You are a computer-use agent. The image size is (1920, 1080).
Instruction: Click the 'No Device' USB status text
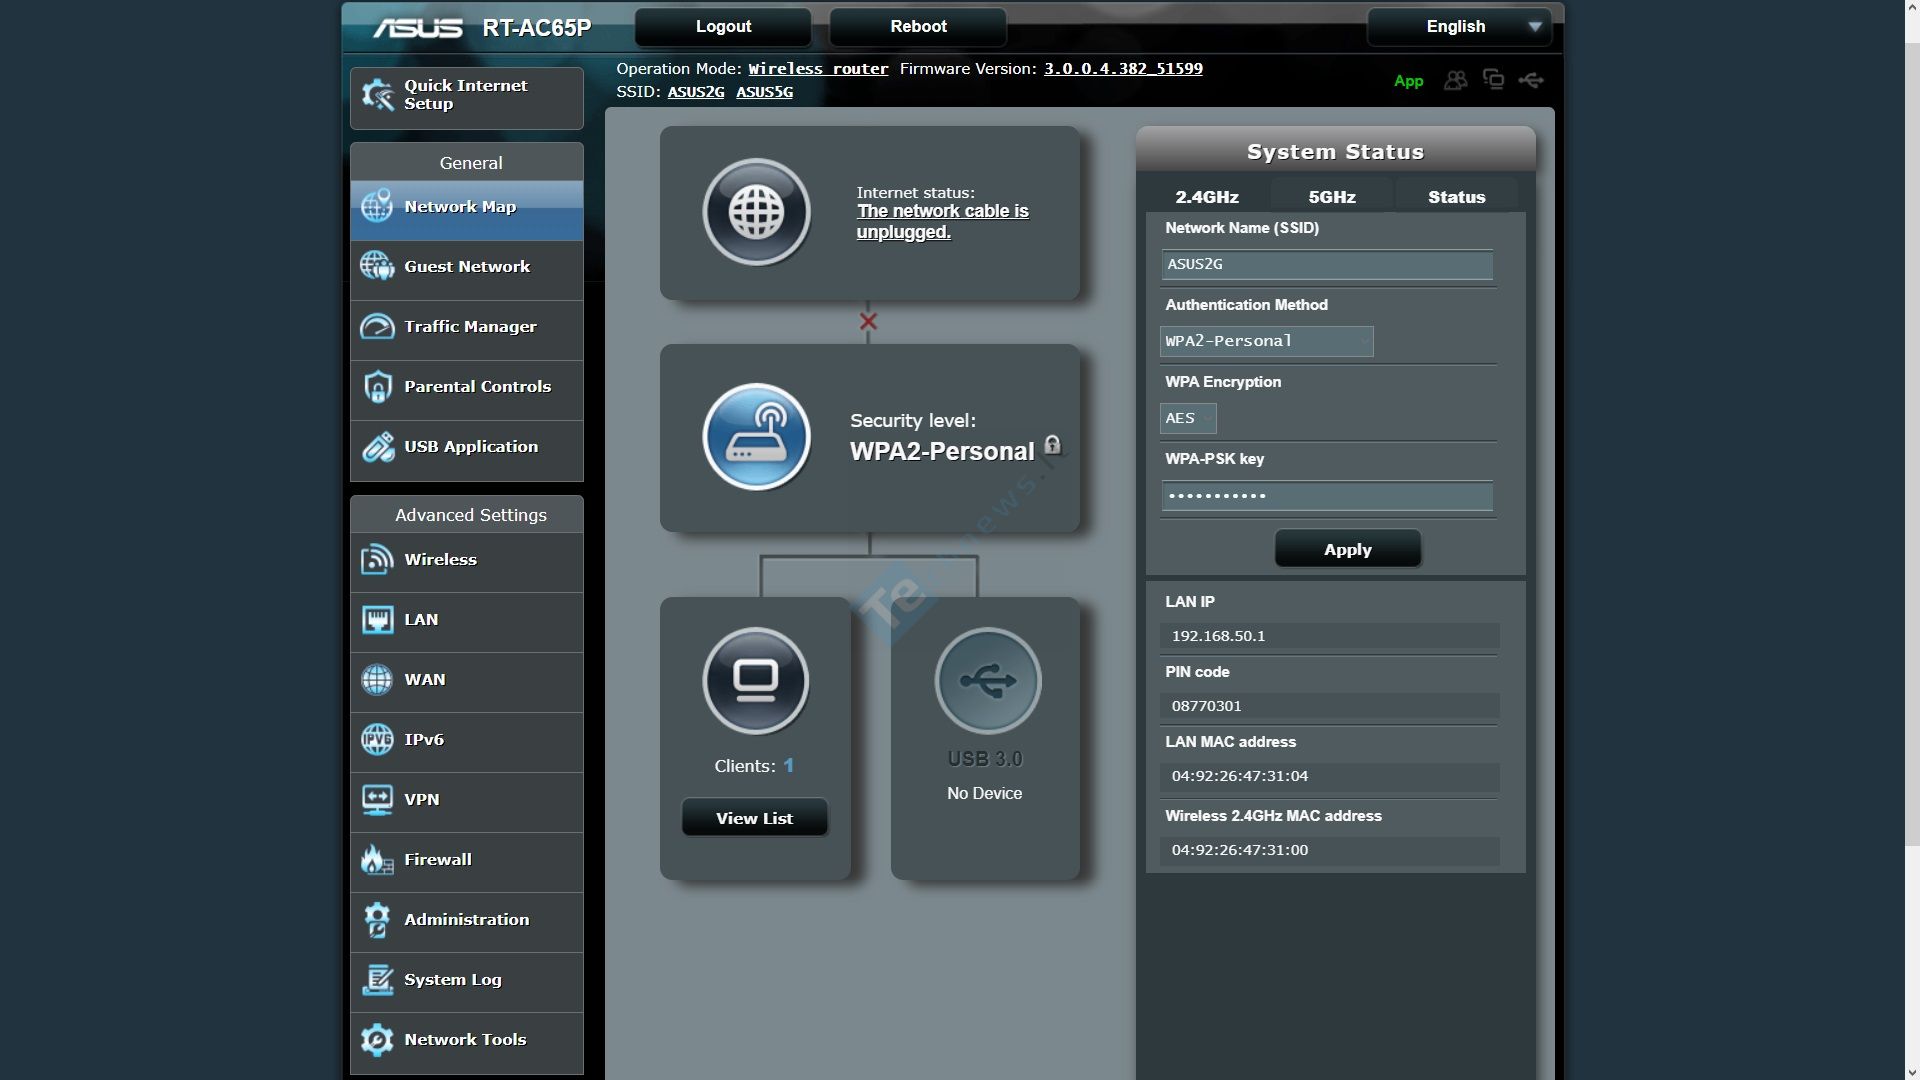(x=984, y=793)
